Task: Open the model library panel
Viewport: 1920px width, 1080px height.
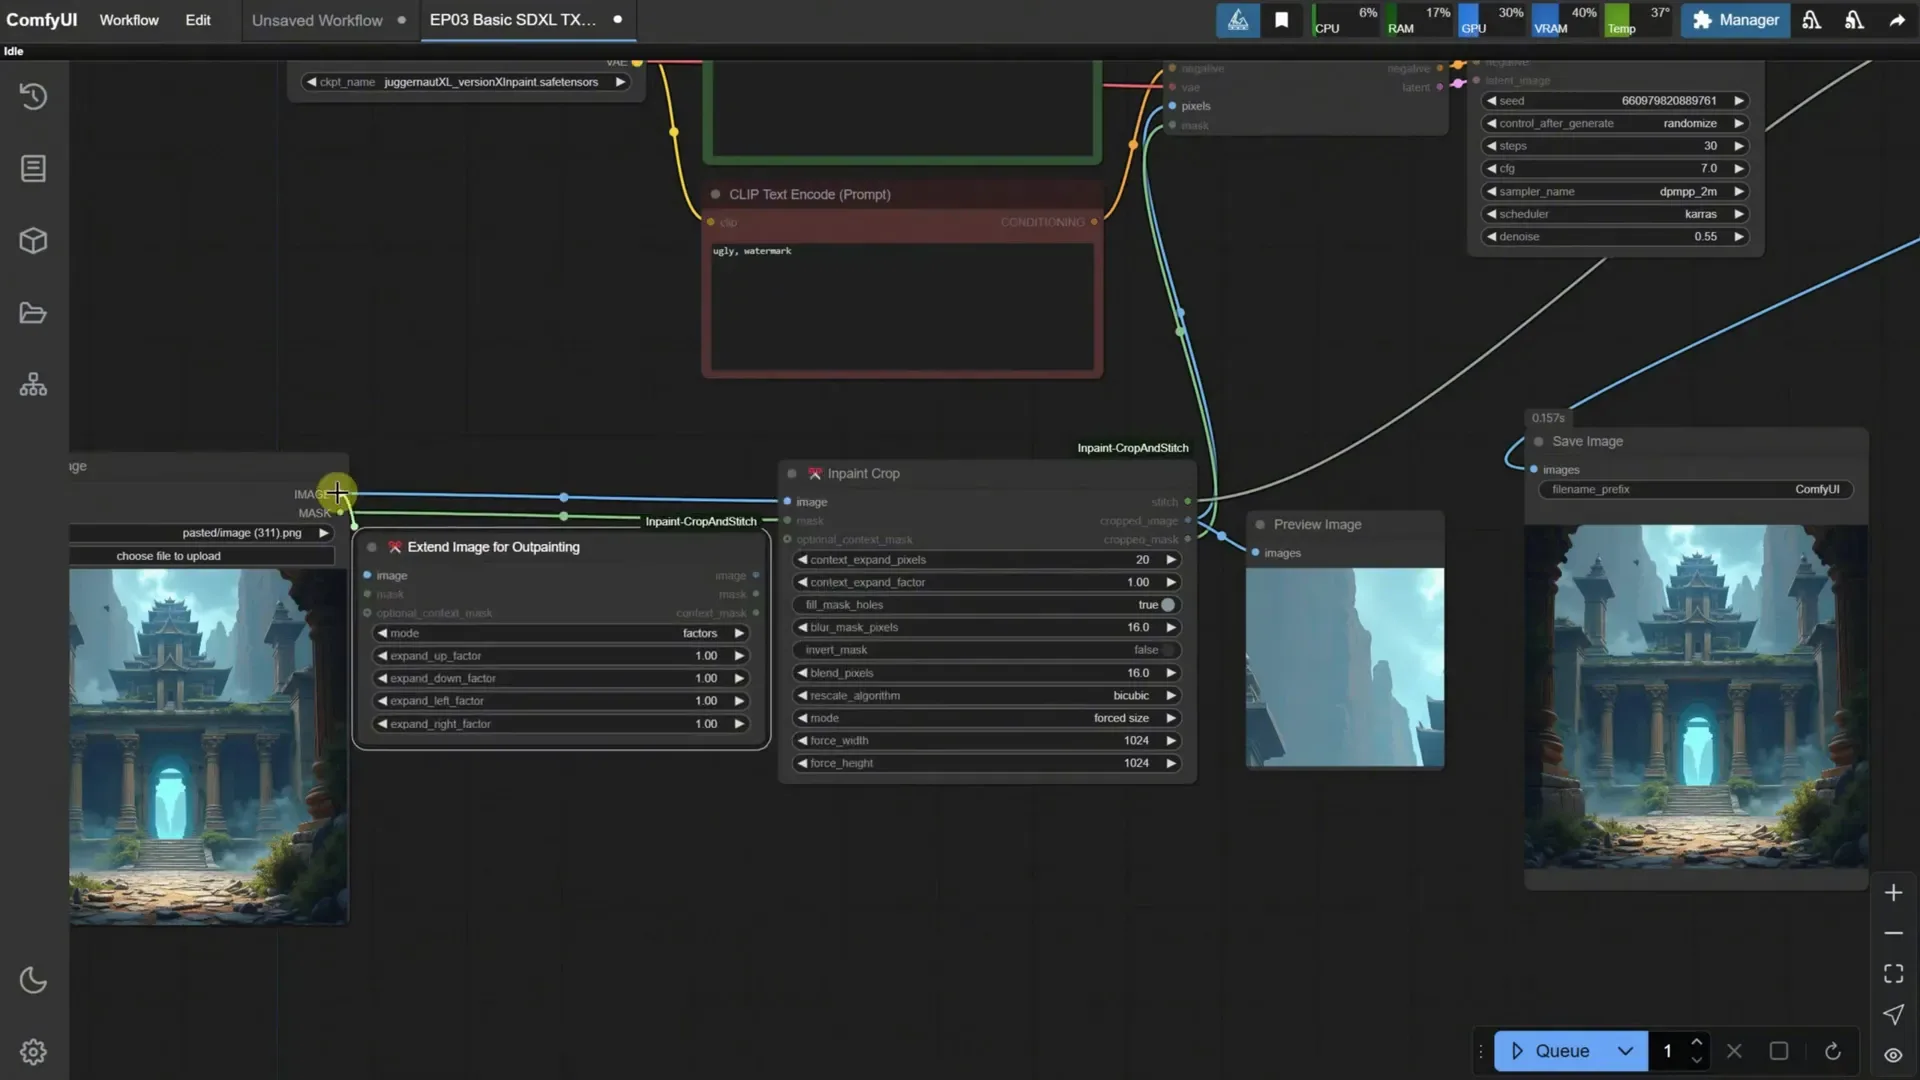Action: click(33, 240)
